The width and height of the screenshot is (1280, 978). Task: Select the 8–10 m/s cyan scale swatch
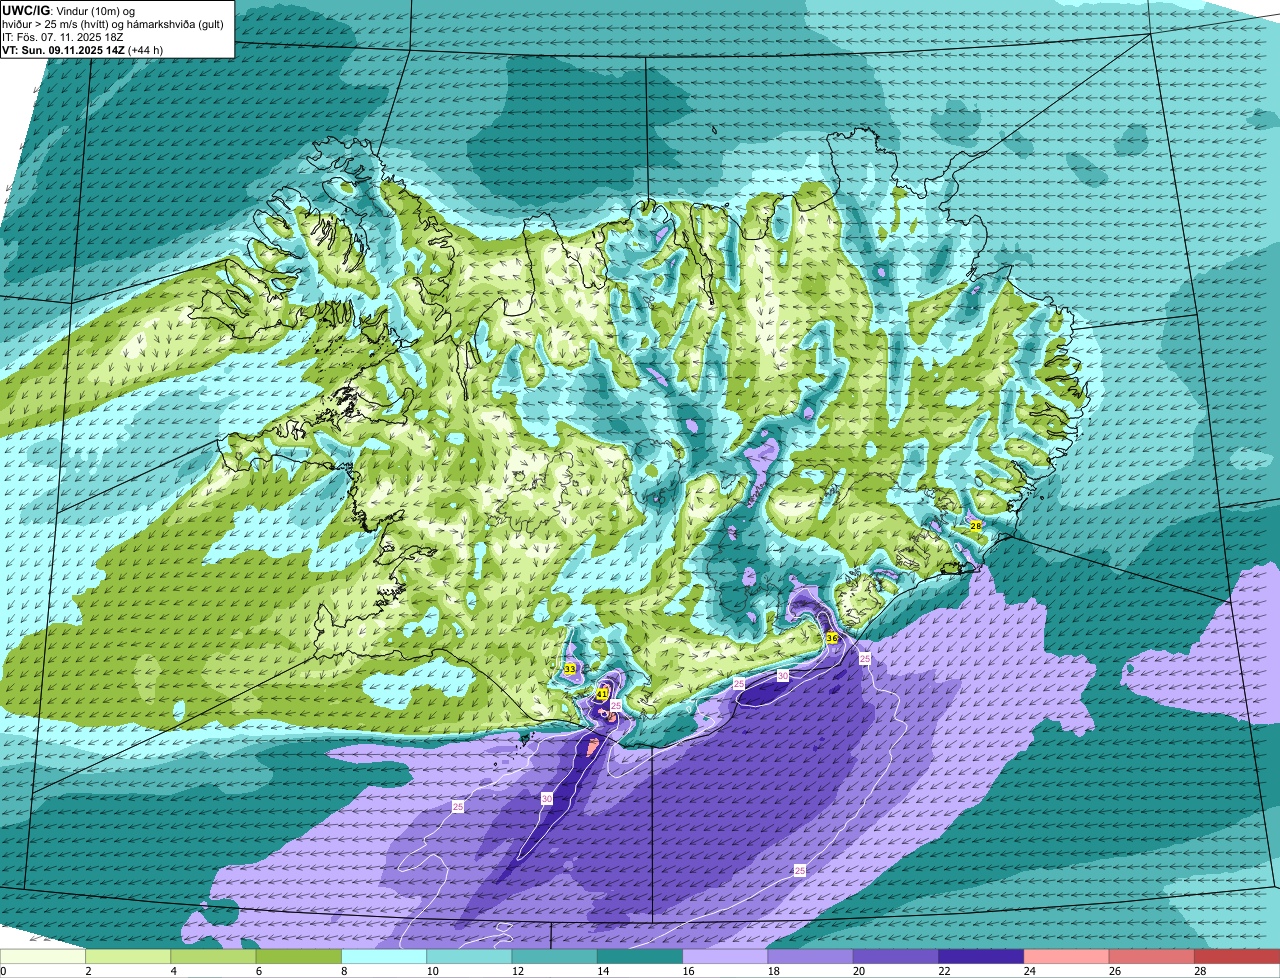coord(384,957)
